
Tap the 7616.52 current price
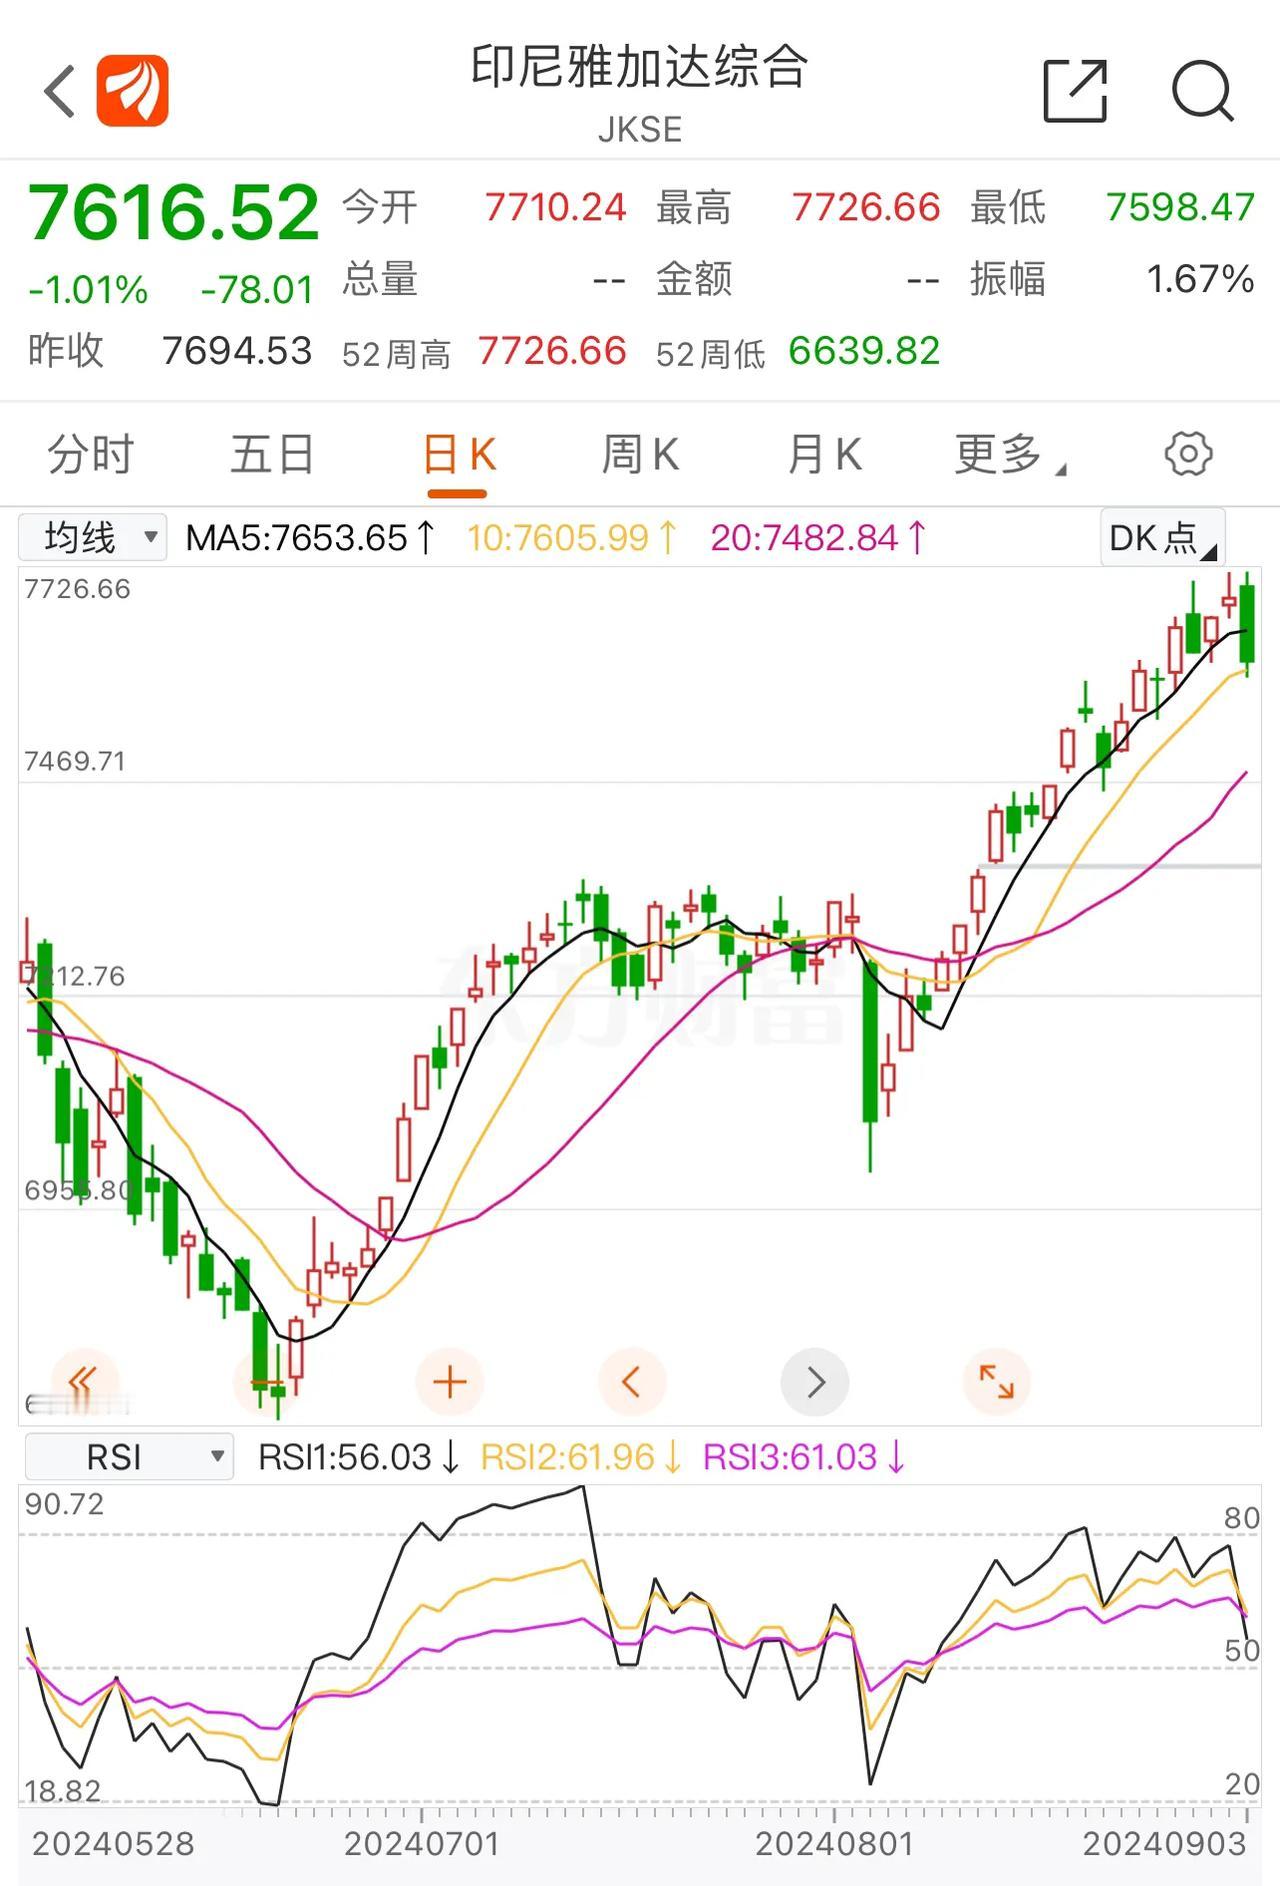(174, 213)
